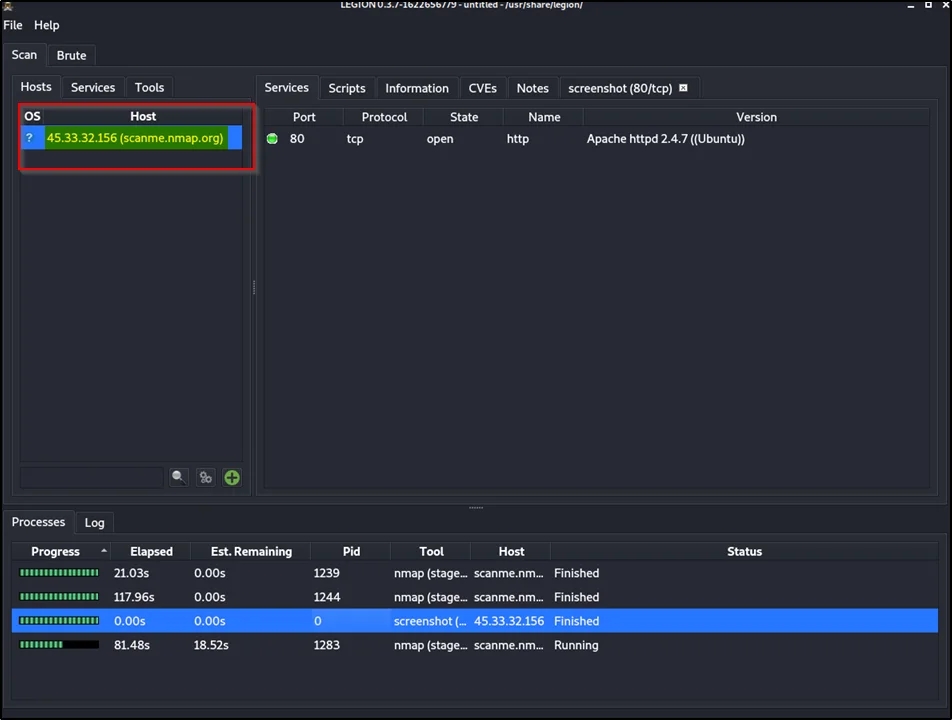Switch to the Brute tab
The image size is (952, 720).
71,56
